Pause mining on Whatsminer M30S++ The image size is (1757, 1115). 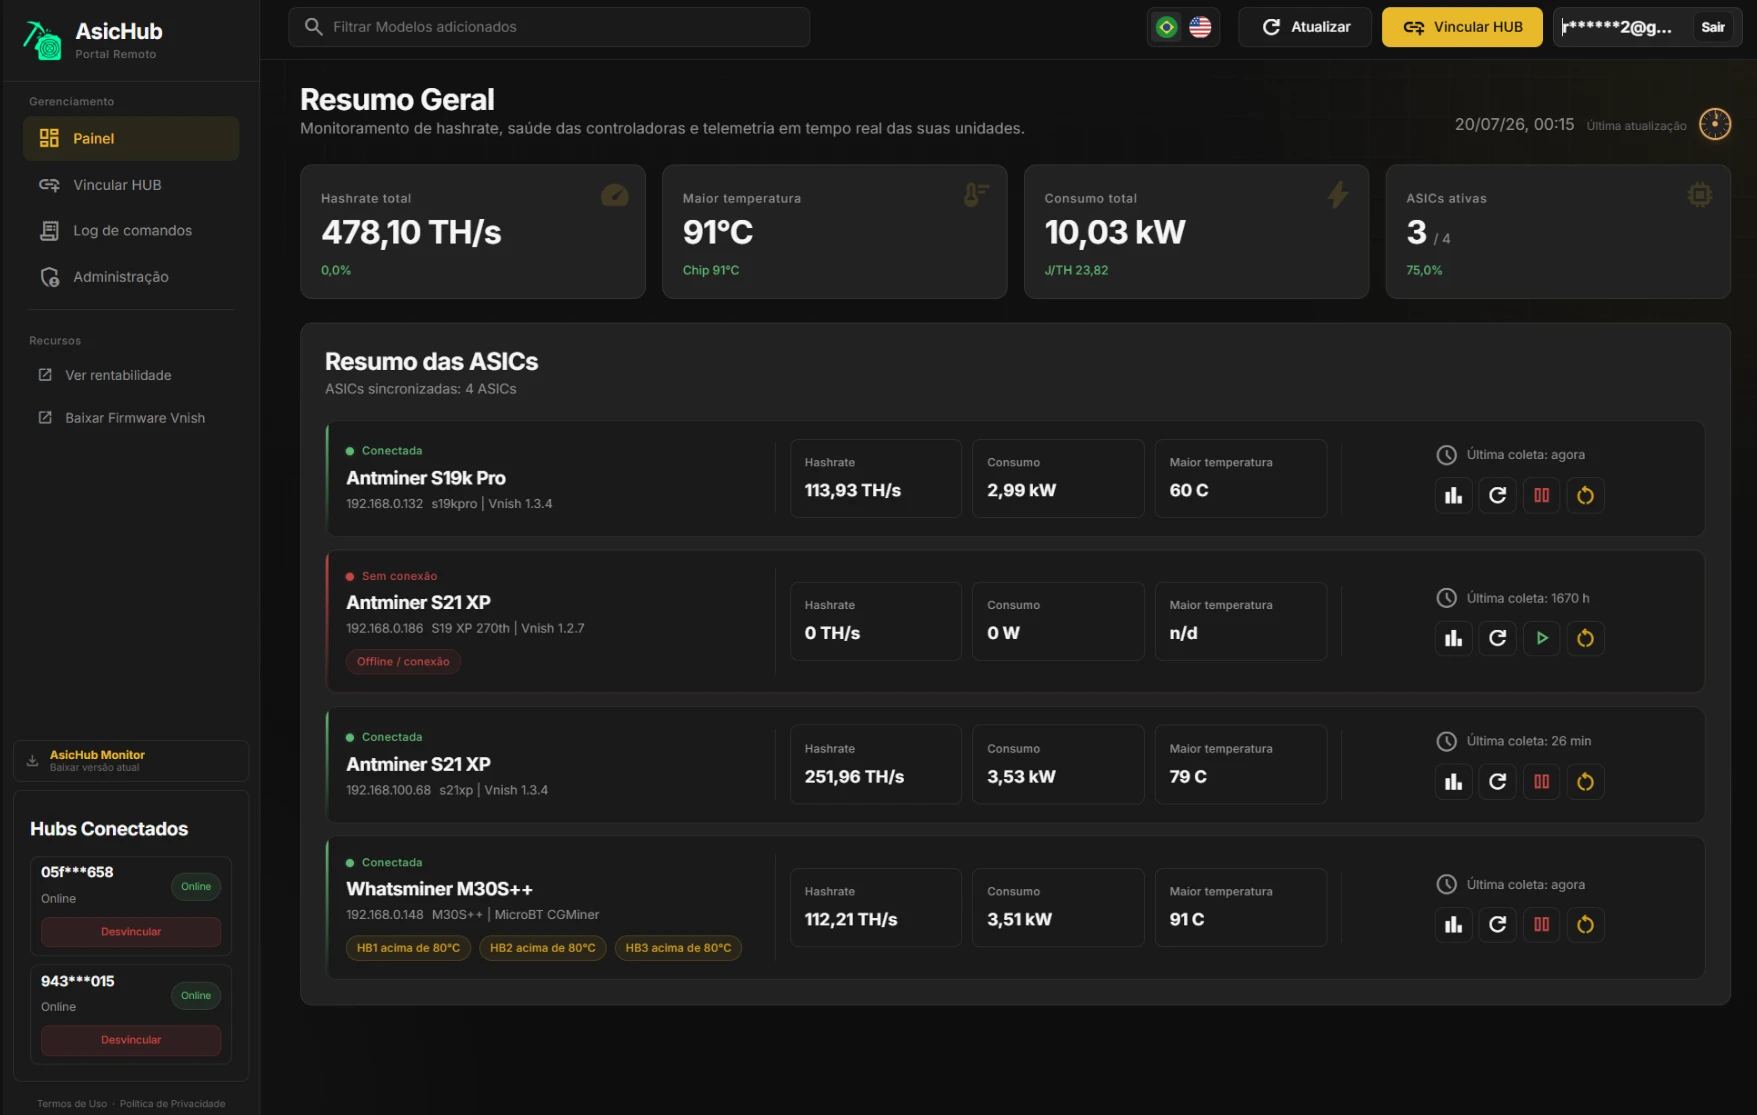pos(1541,925)
